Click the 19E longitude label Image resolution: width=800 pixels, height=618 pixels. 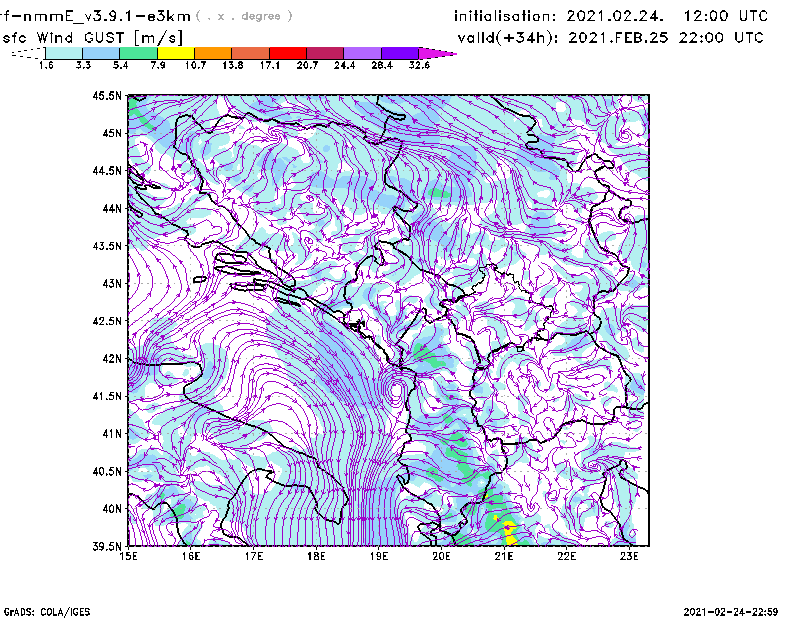[x=379, y=556]
